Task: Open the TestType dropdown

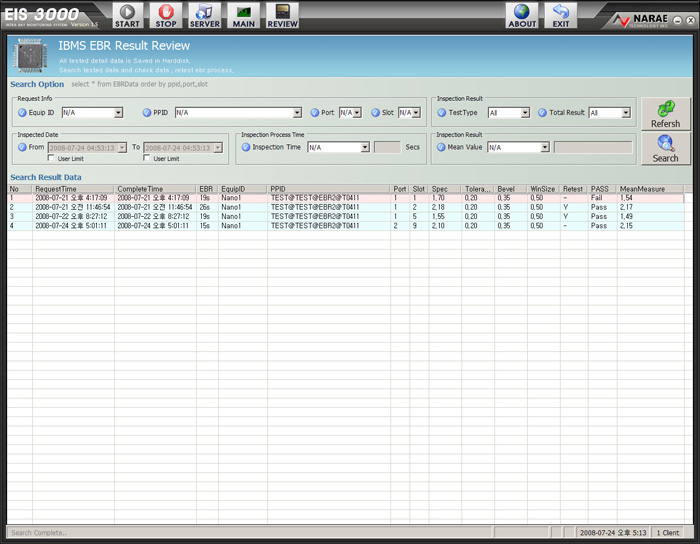Action: pos(525,113)
